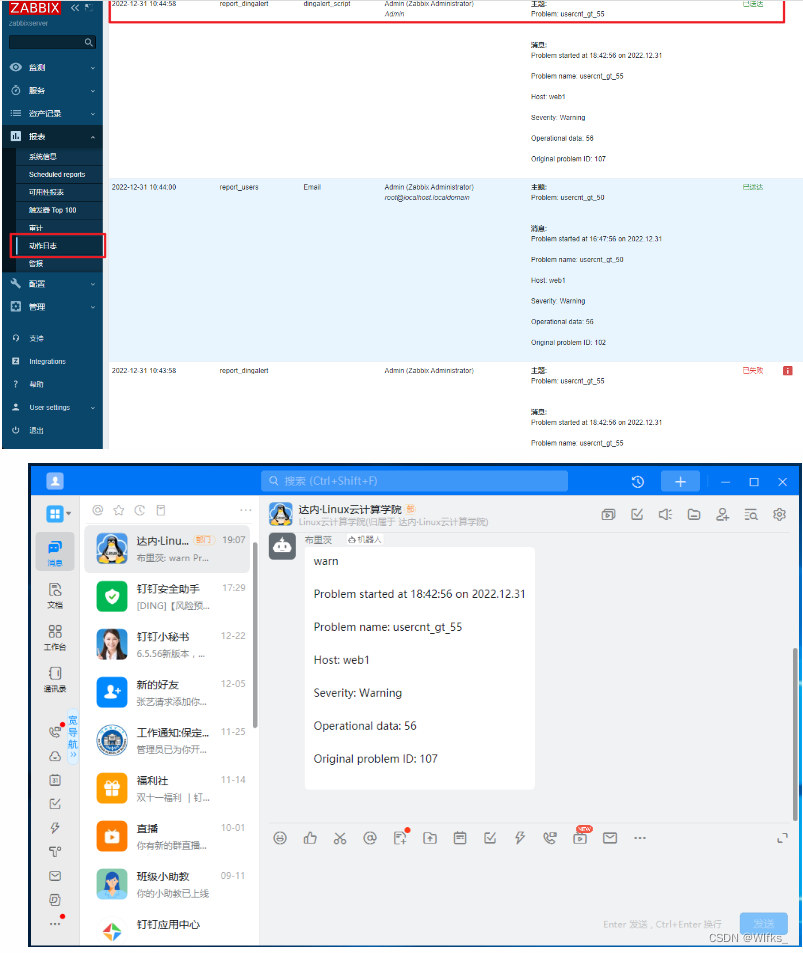Click @ mention icon in message toolbar
The height and width of the screenshot is (953, 803).
click(370, 838)
